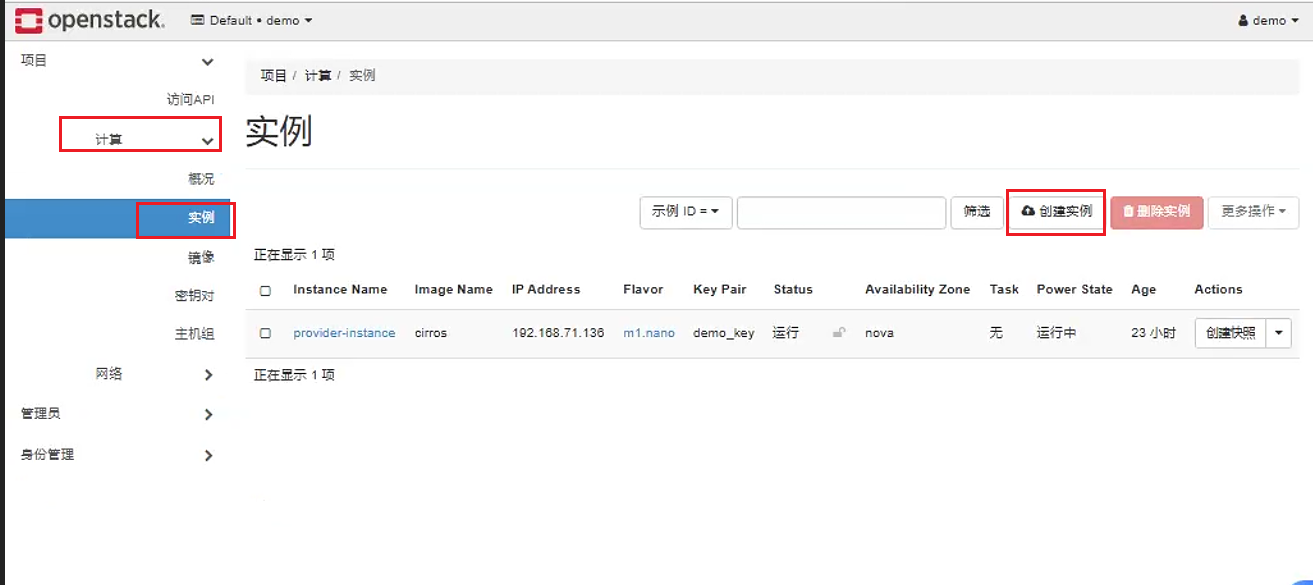Click the 创建实例 button
Screen dimensions: 1313x585
1056,212
